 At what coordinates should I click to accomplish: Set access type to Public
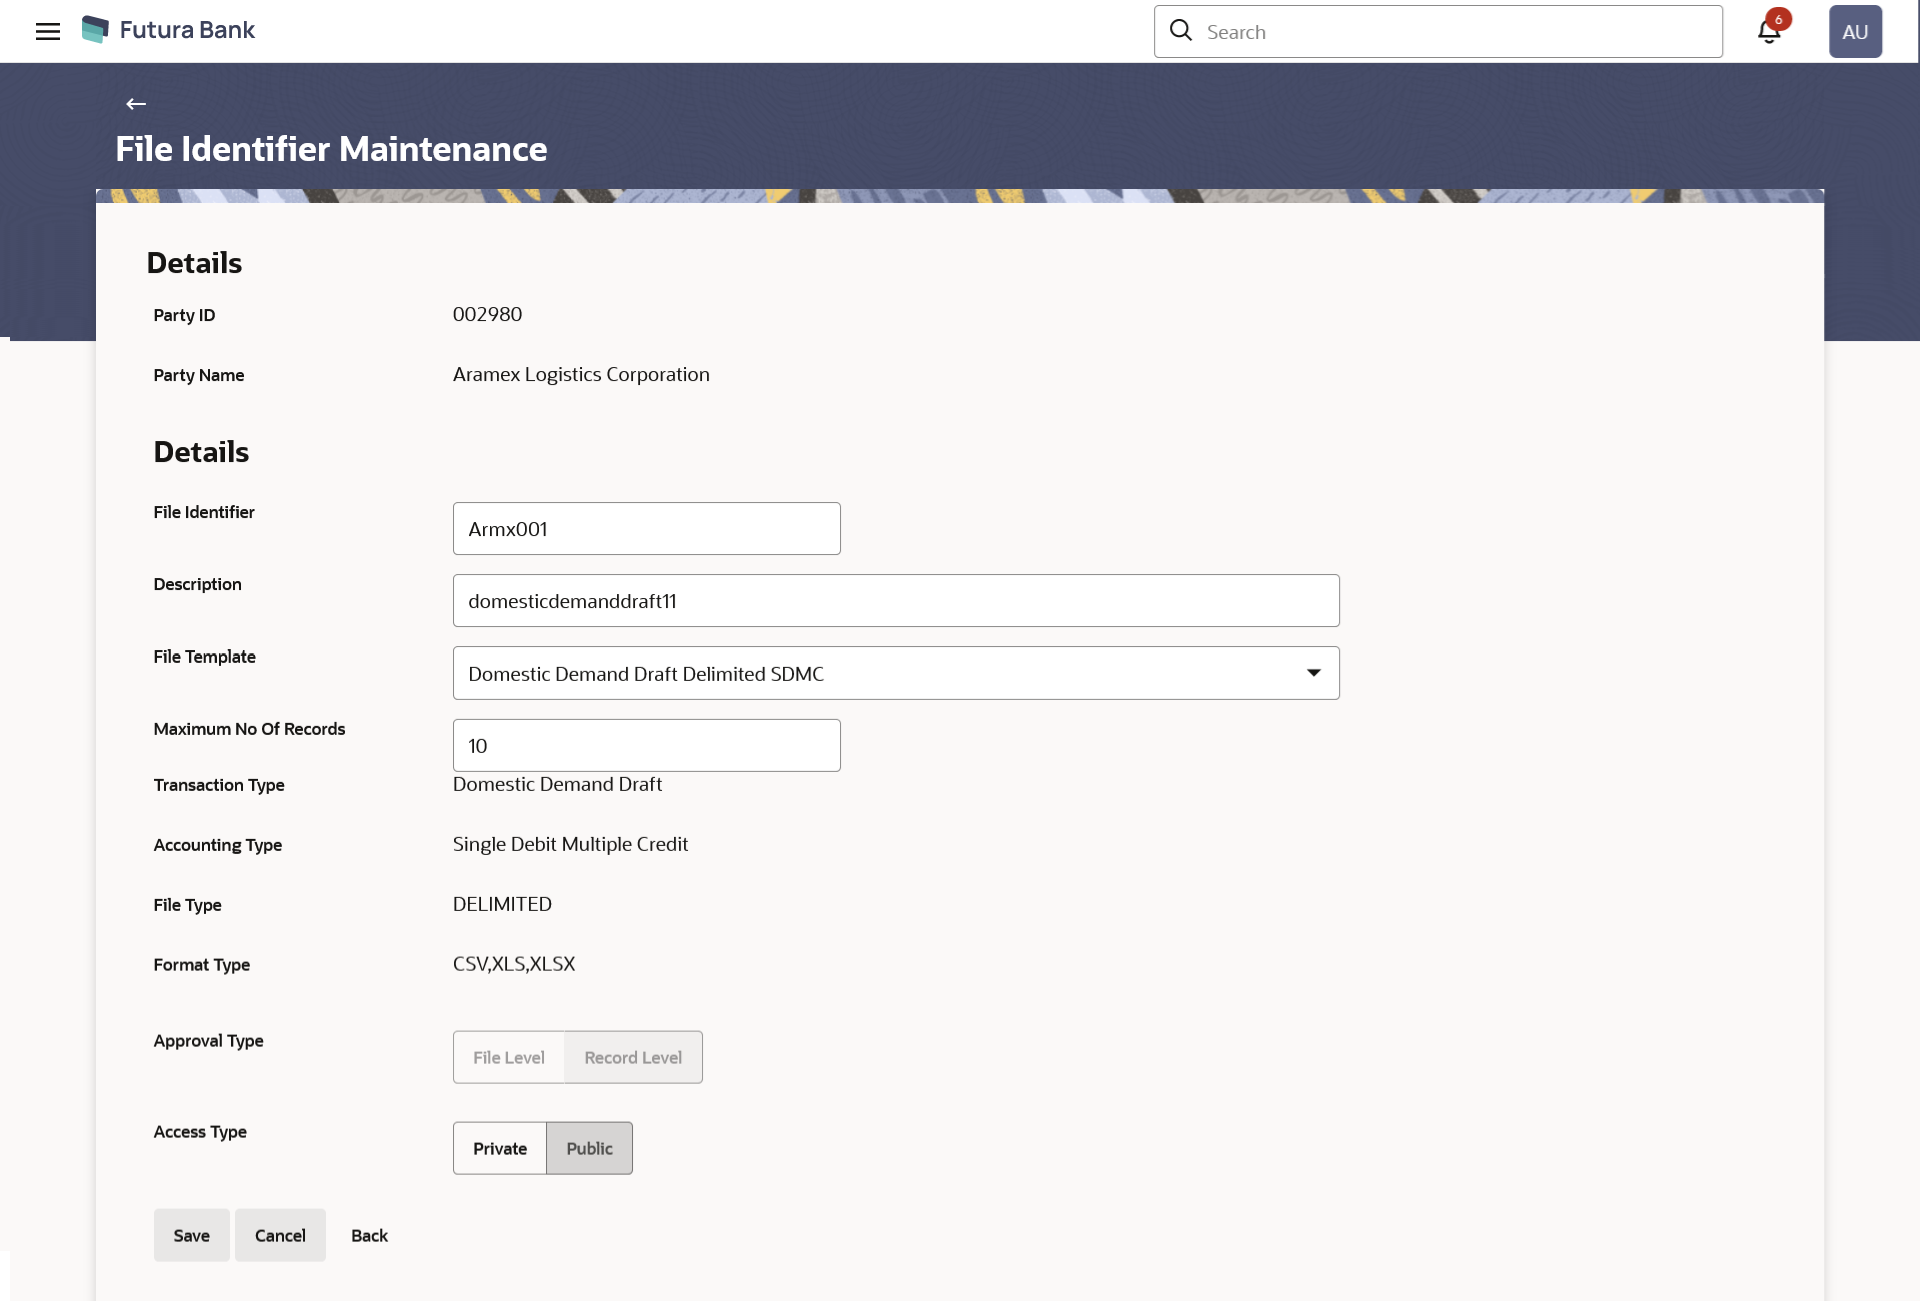click(x=589, y=1148)
